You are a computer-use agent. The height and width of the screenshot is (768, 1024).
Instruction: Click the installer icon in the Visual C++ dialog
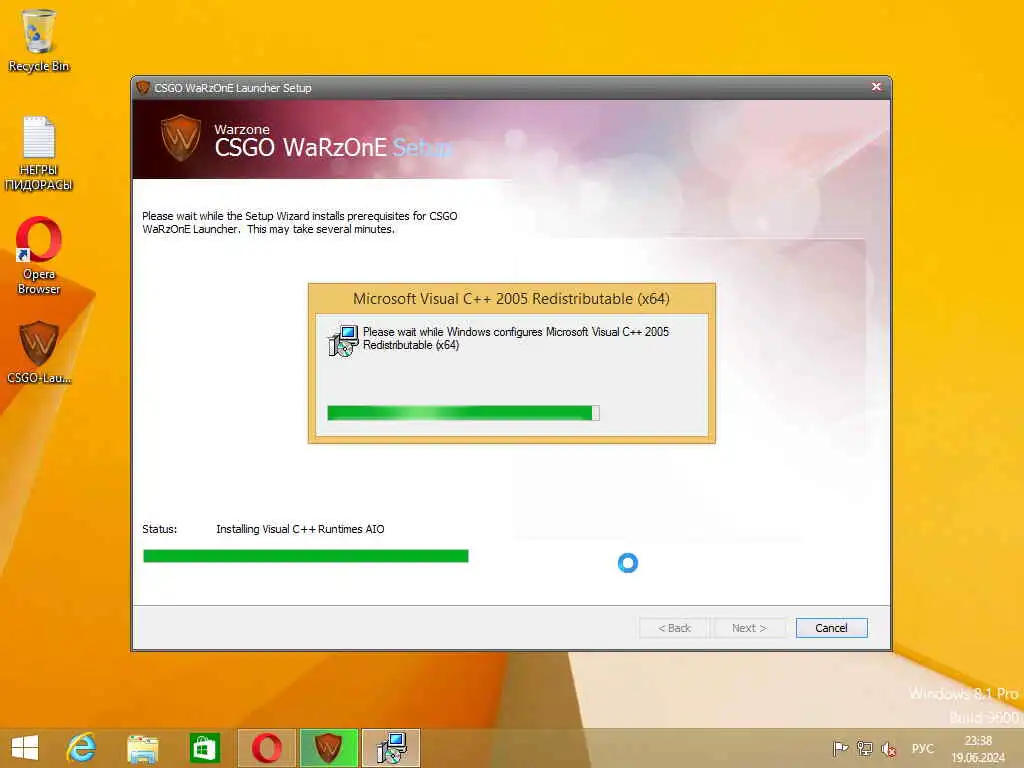[344, 340]
